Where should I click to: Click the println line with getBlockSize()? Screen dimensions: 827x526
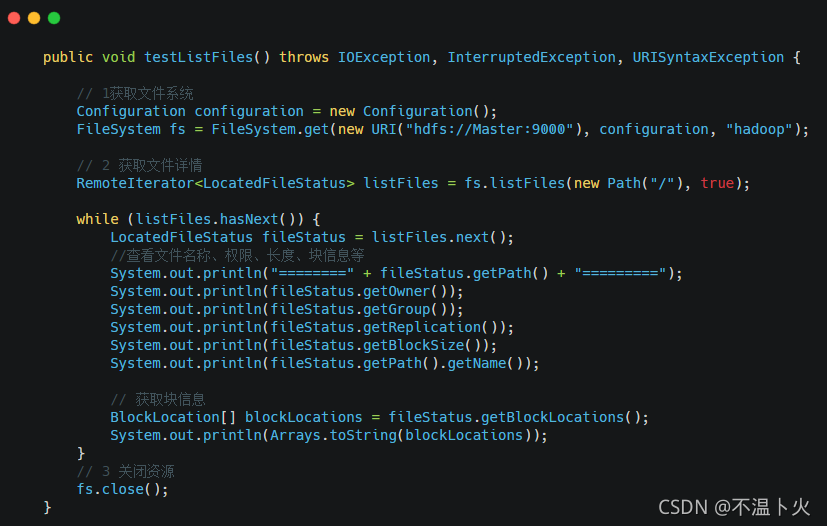click(303, 345)
